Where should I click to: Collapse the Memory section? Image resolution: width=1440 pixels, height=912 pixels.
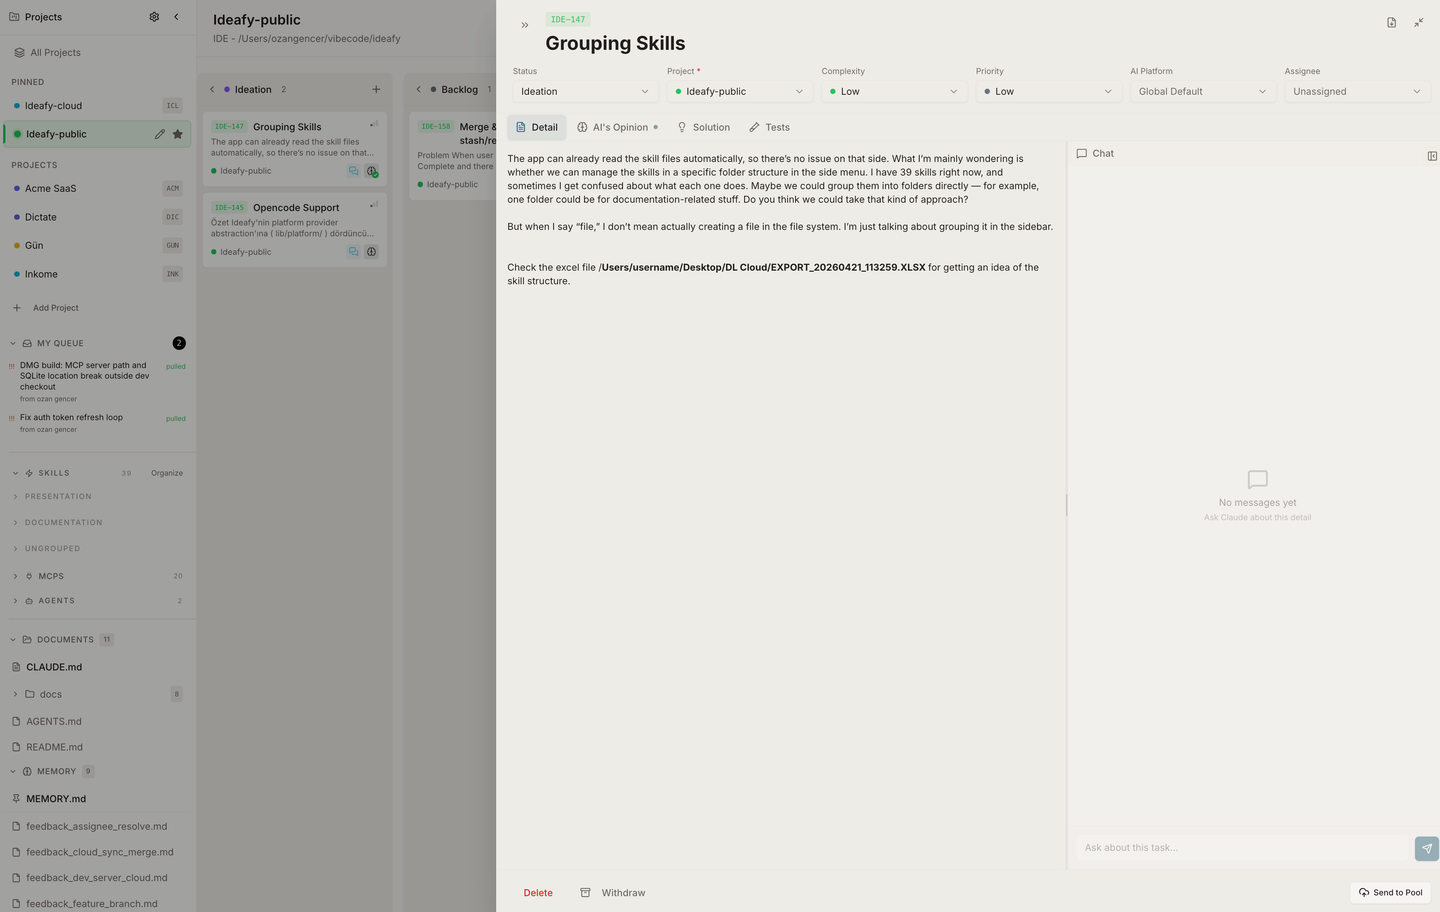point(13,772)
